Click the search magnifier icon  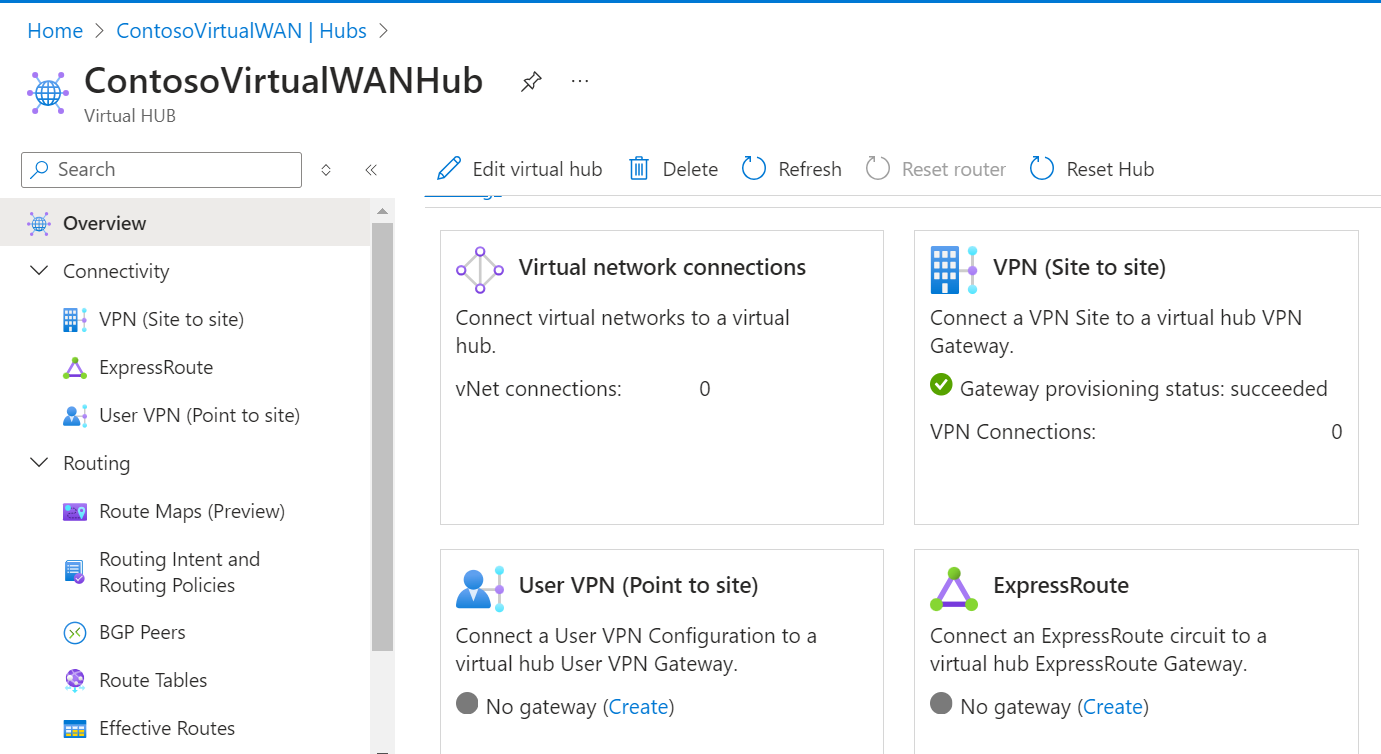[x=40, y=170]
